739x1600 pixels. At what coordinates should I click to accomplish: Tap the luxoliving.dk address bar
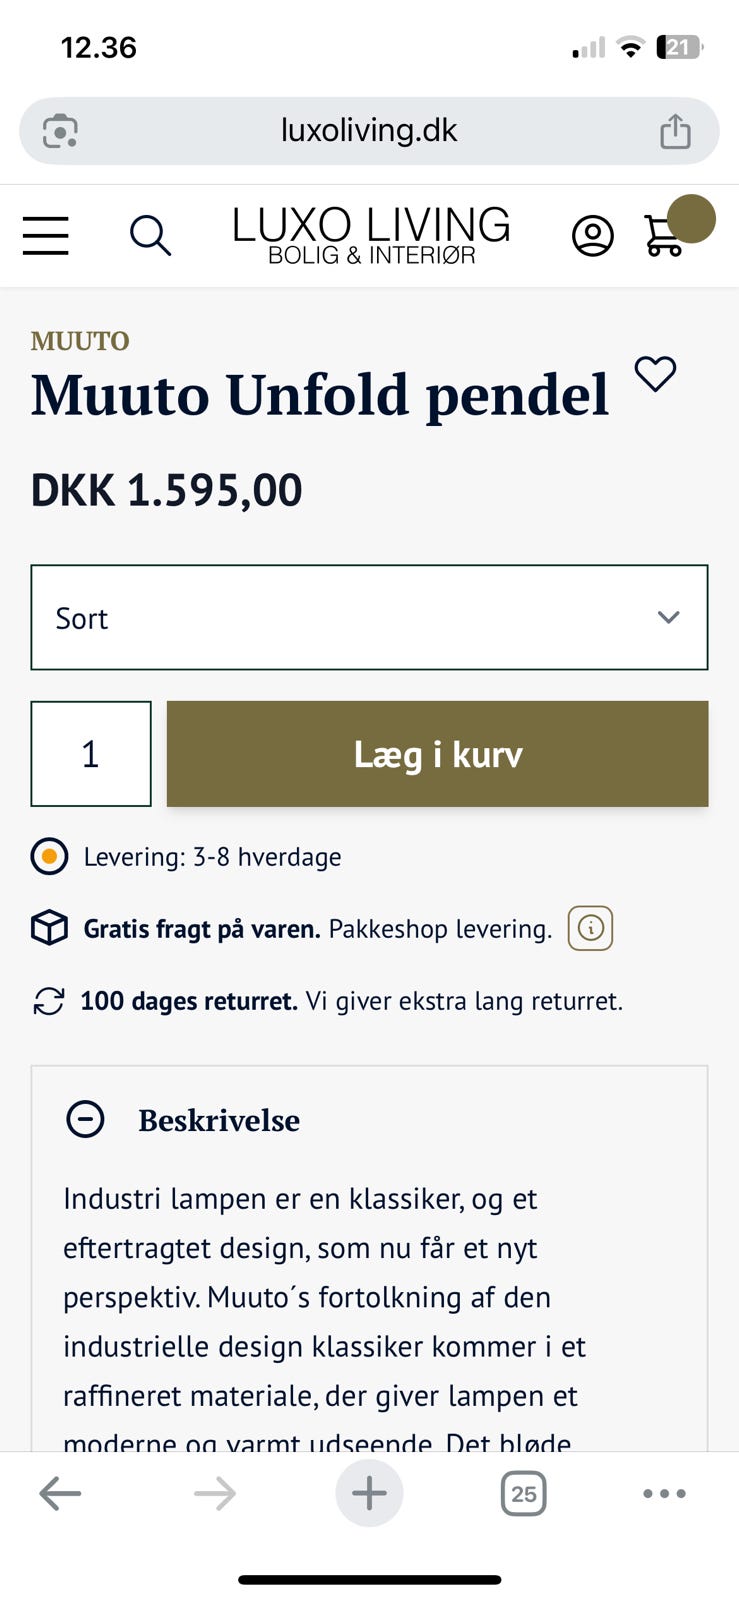pos(369,131)
